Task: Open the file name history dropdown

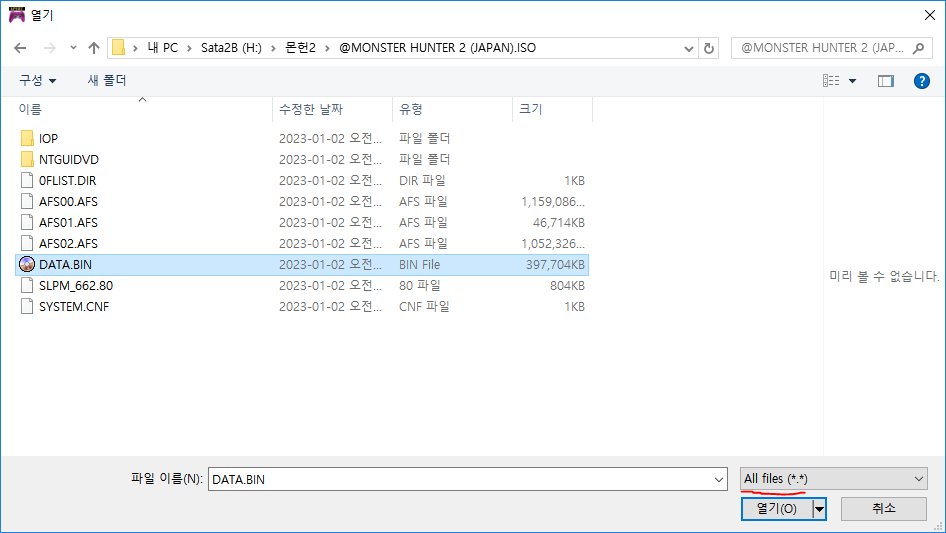Action: click(719, 479)
